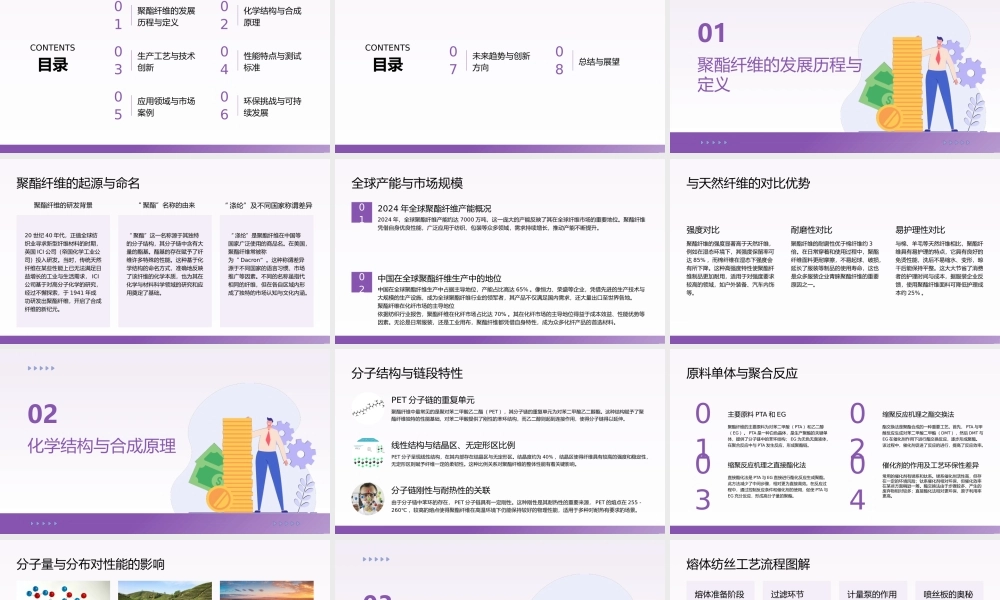Select the 熔体准备阶段 step box

pos(720,591)
